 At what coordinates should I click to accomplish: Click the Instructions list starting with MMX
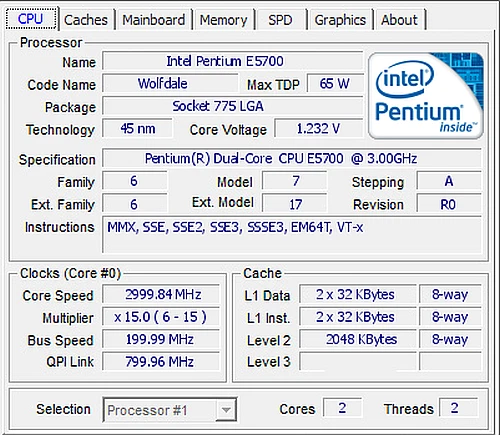292,235
